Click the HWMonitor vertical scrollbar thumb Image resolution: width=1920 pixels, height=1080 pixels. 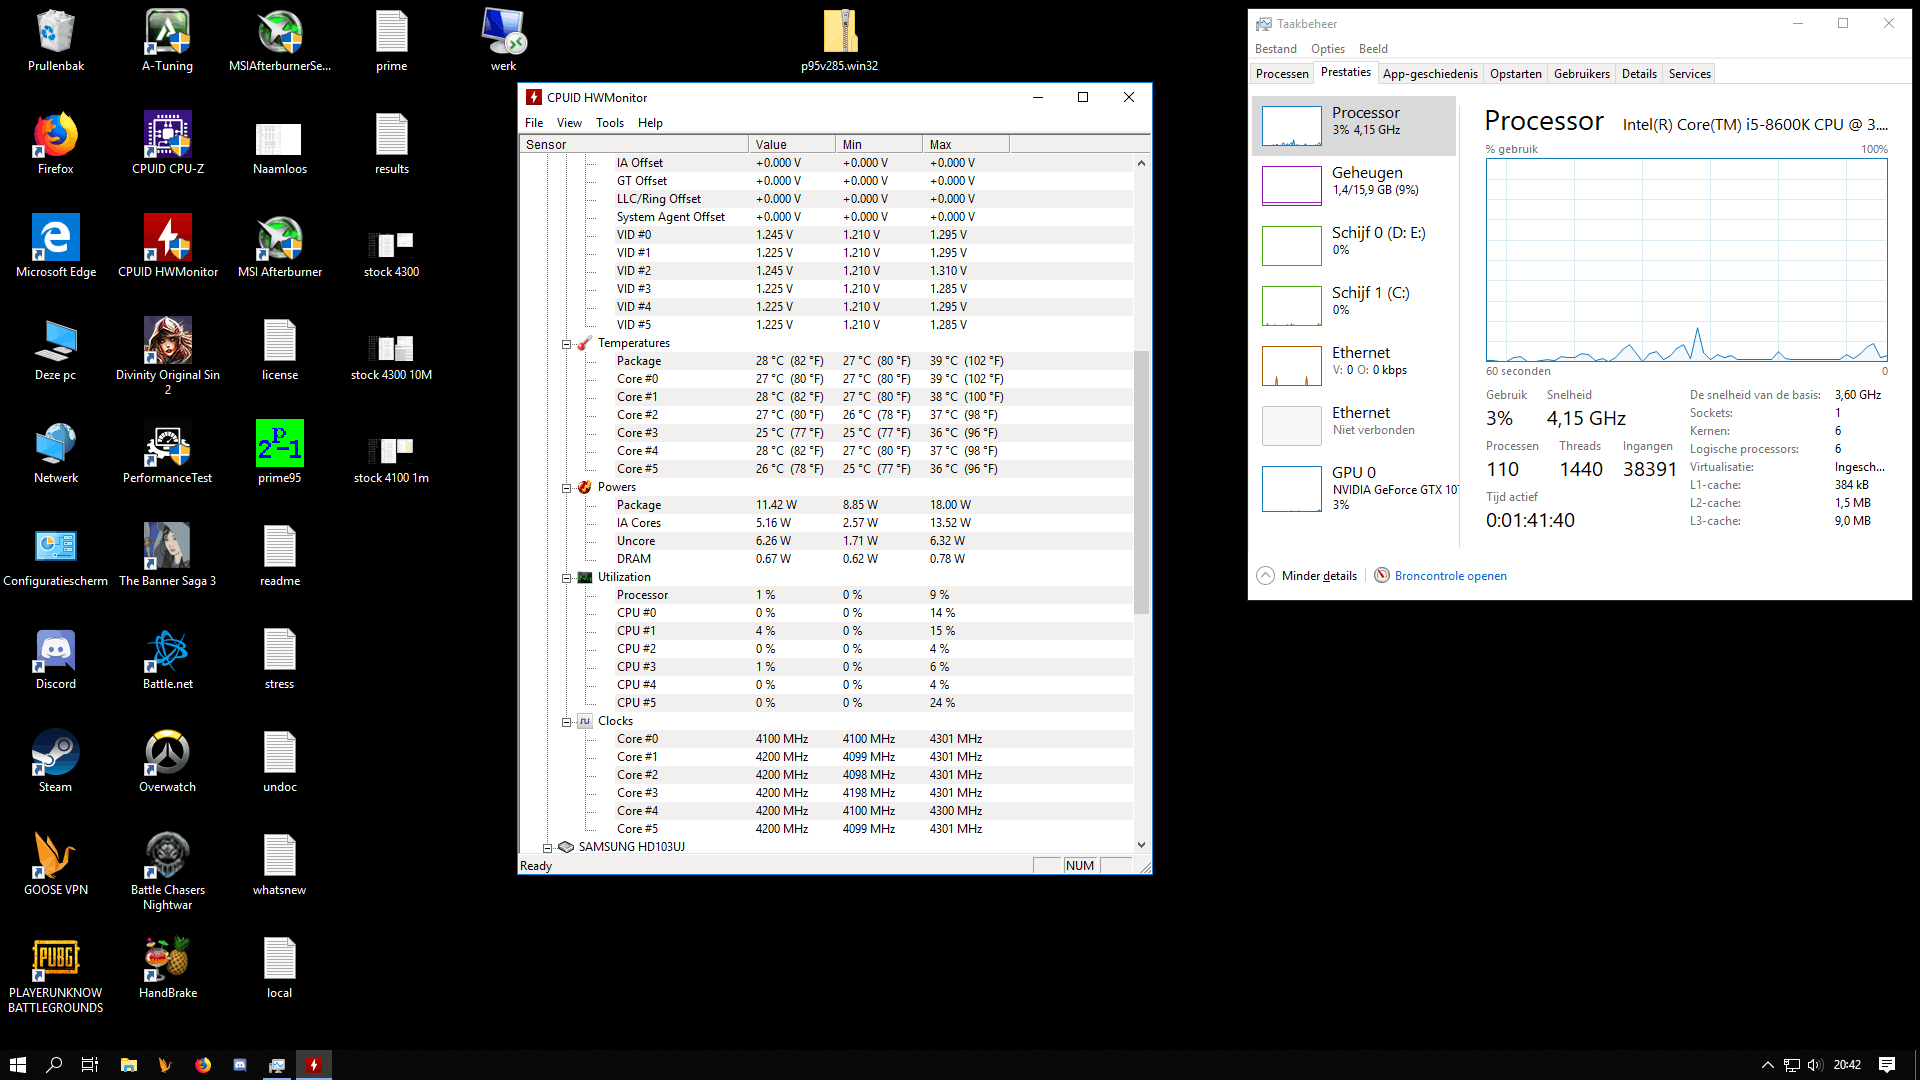[x=1141, y=480]
